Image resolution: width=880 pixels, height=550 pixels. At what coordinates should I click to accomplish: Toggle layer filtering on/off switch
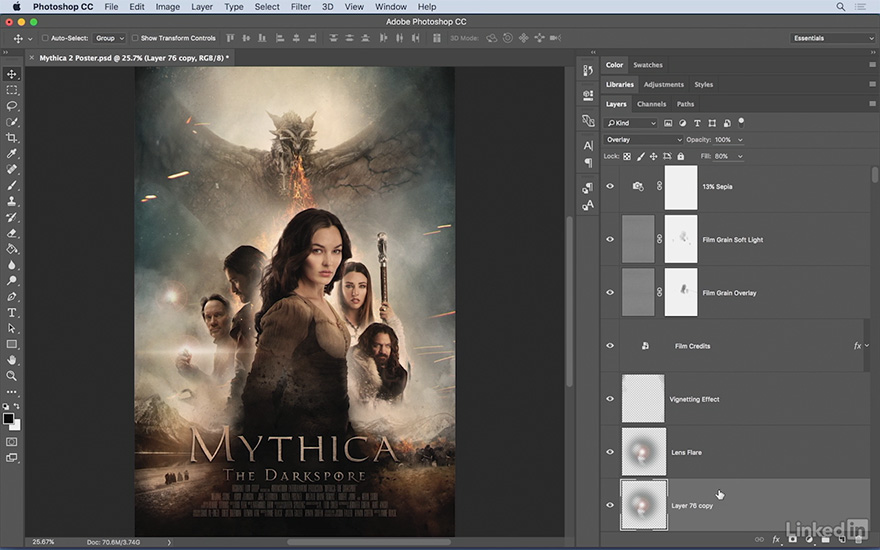click(741, 122)
